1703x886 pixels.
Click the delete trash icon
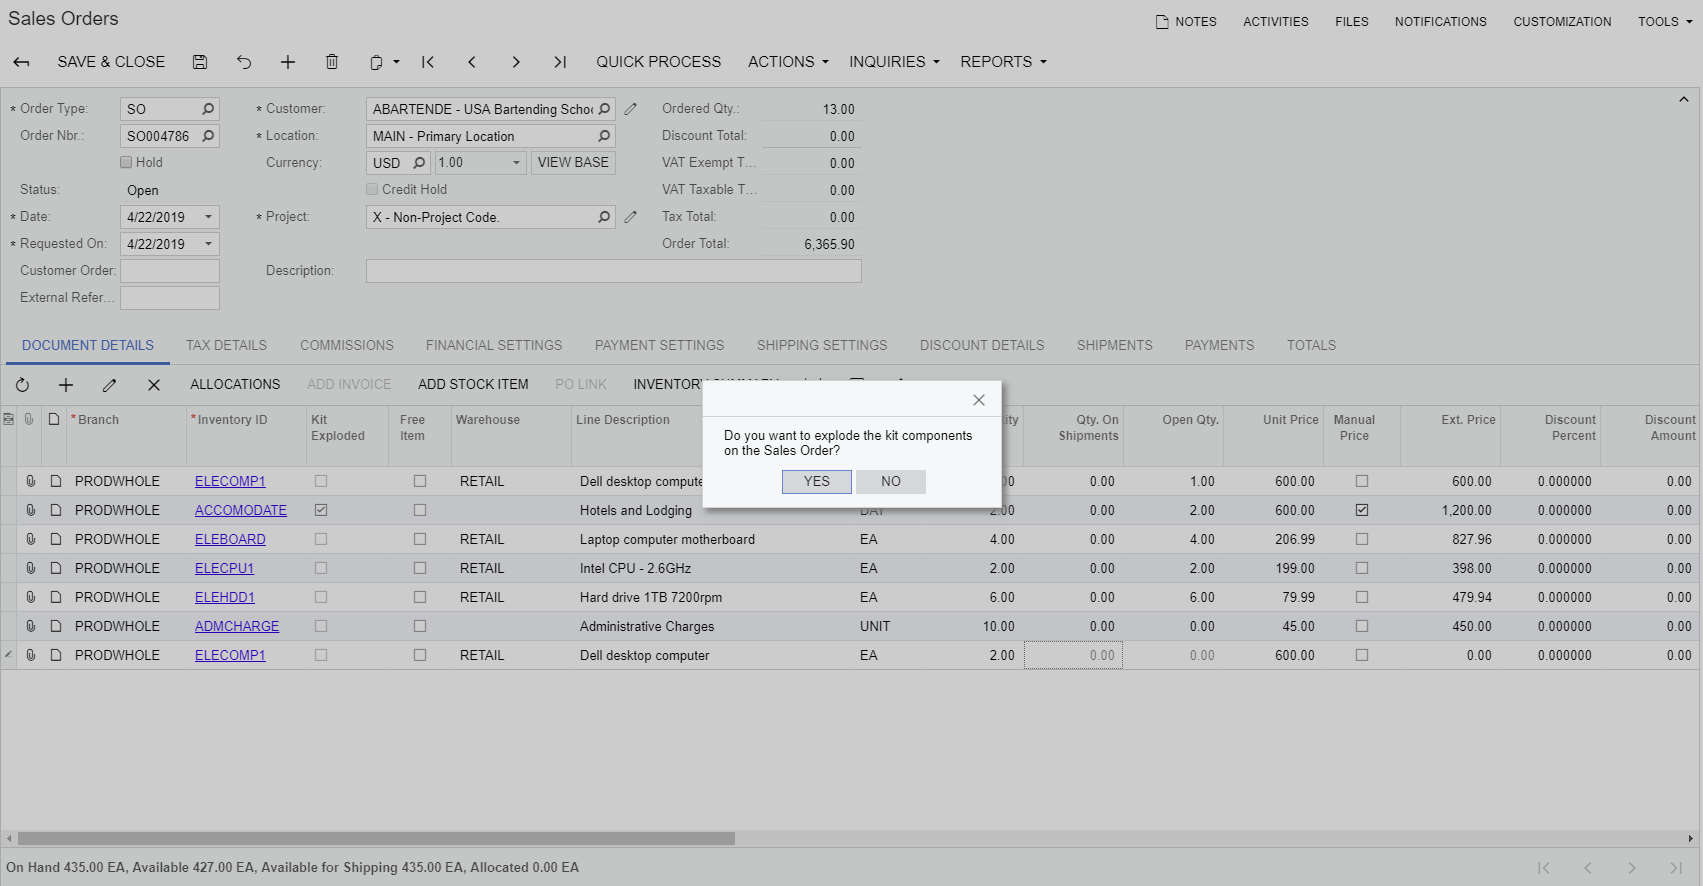point(332,62)
